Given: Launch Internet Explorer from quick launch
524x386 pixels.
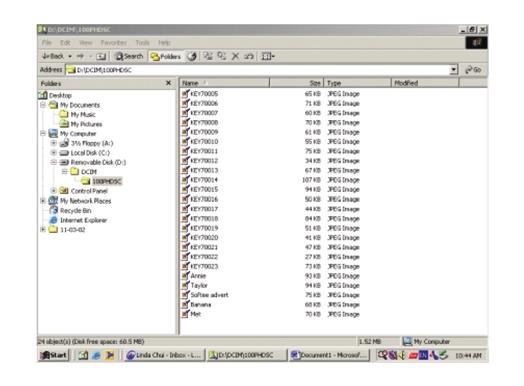Looking at the screenshot, I should point(96,355).
